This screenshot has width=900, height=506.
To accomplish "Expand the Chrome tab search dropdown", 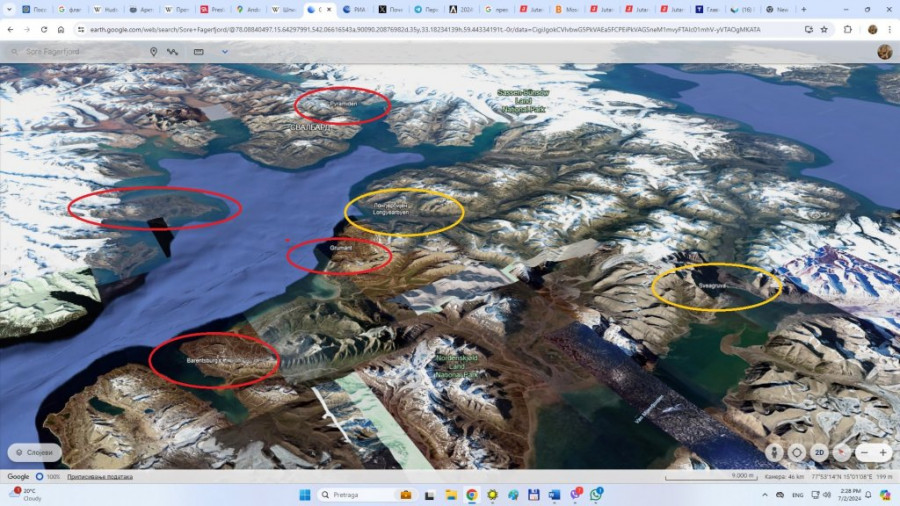I will pos(9,9).
